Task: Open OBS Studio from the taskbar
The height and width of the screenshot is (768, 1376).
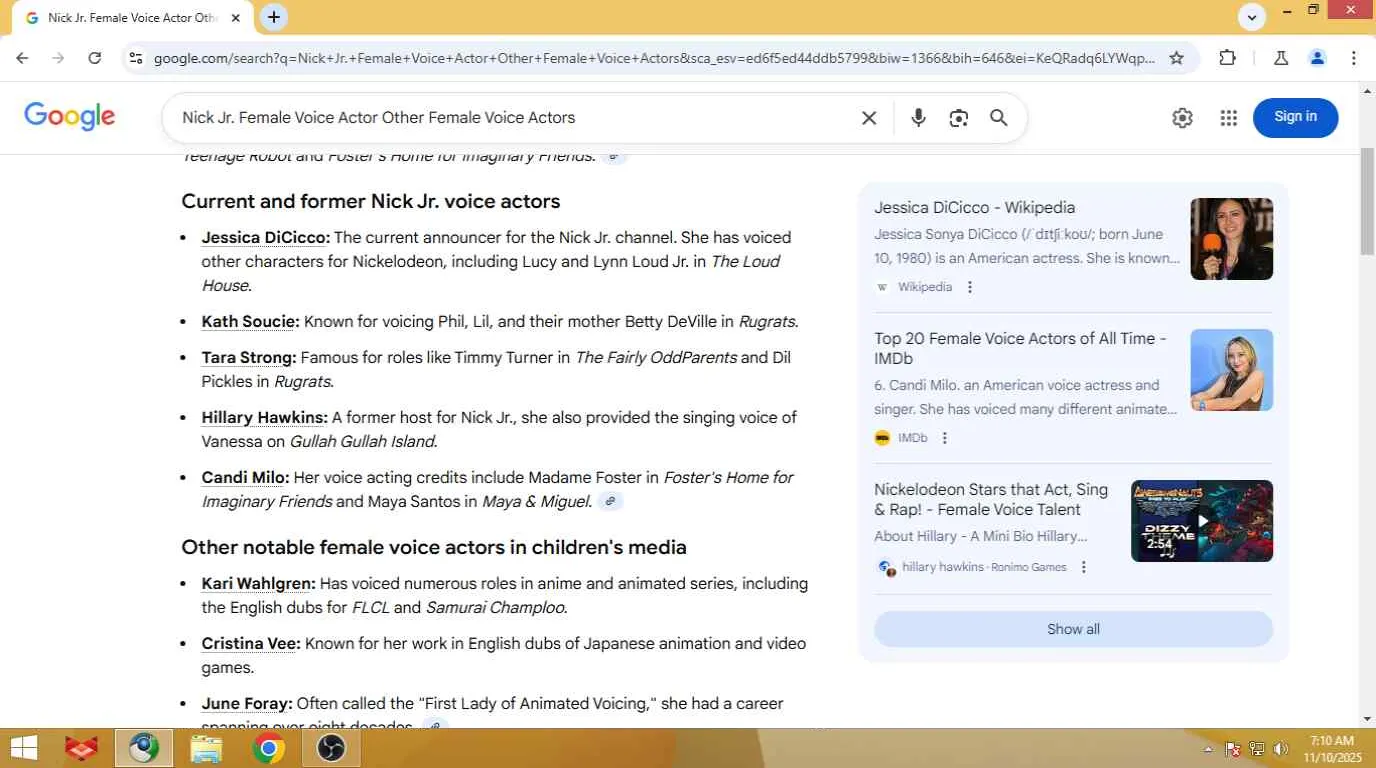Action: coord(331,748)
